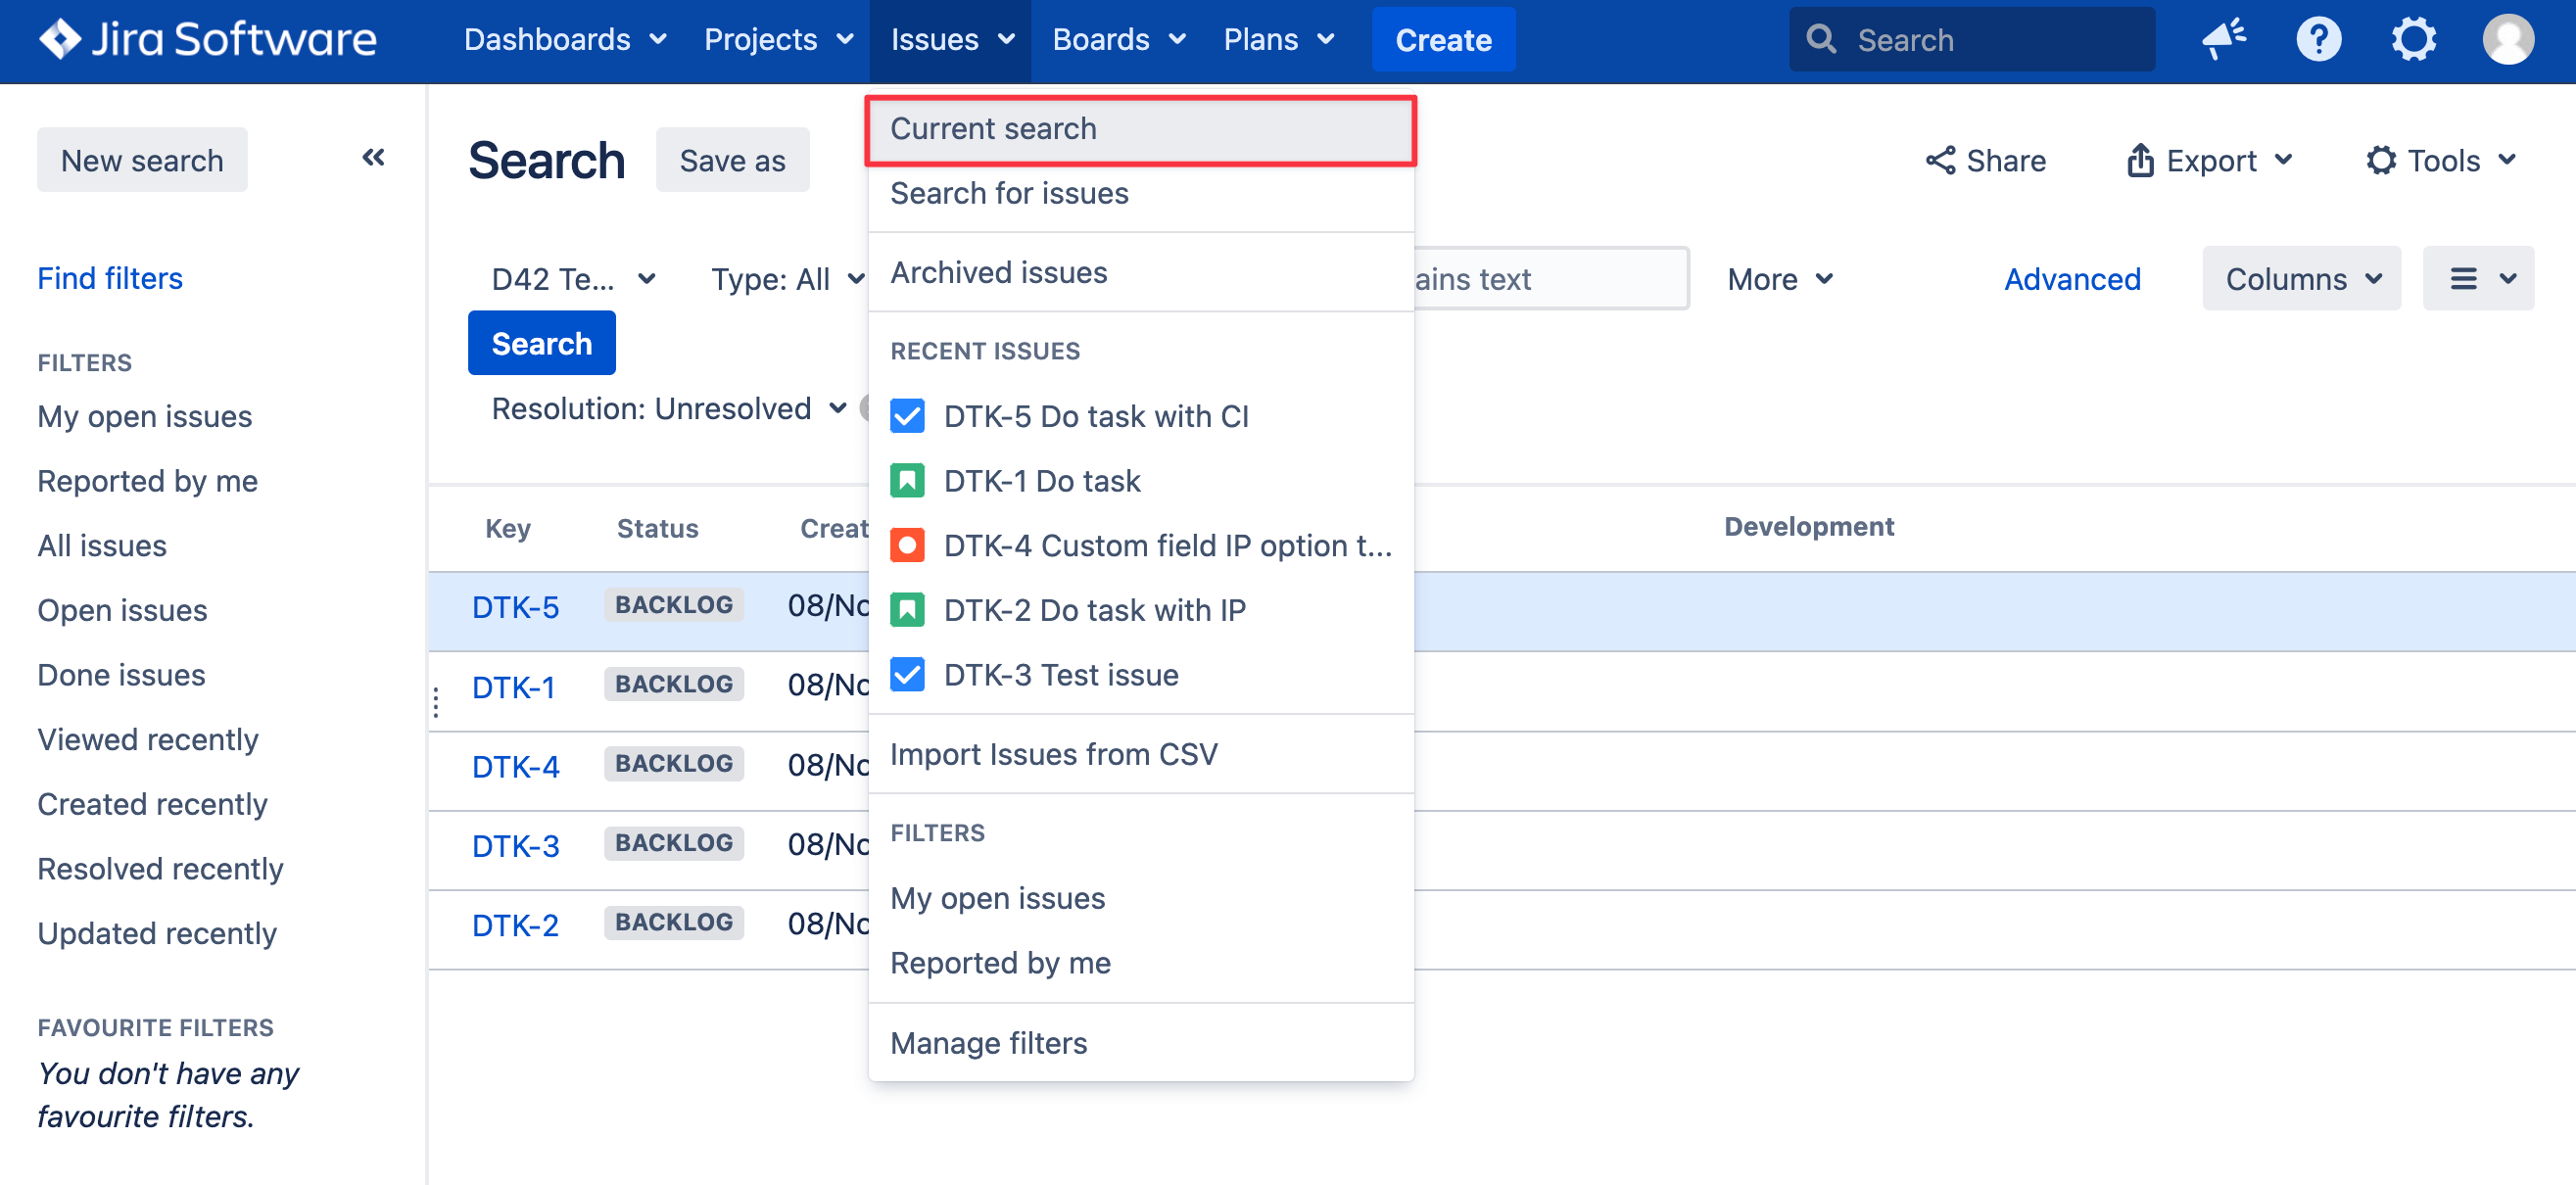The height and width of the screenshot is (1185, 2576).
Task: Click the blue Create button
Action: (x=1442, y=40)
